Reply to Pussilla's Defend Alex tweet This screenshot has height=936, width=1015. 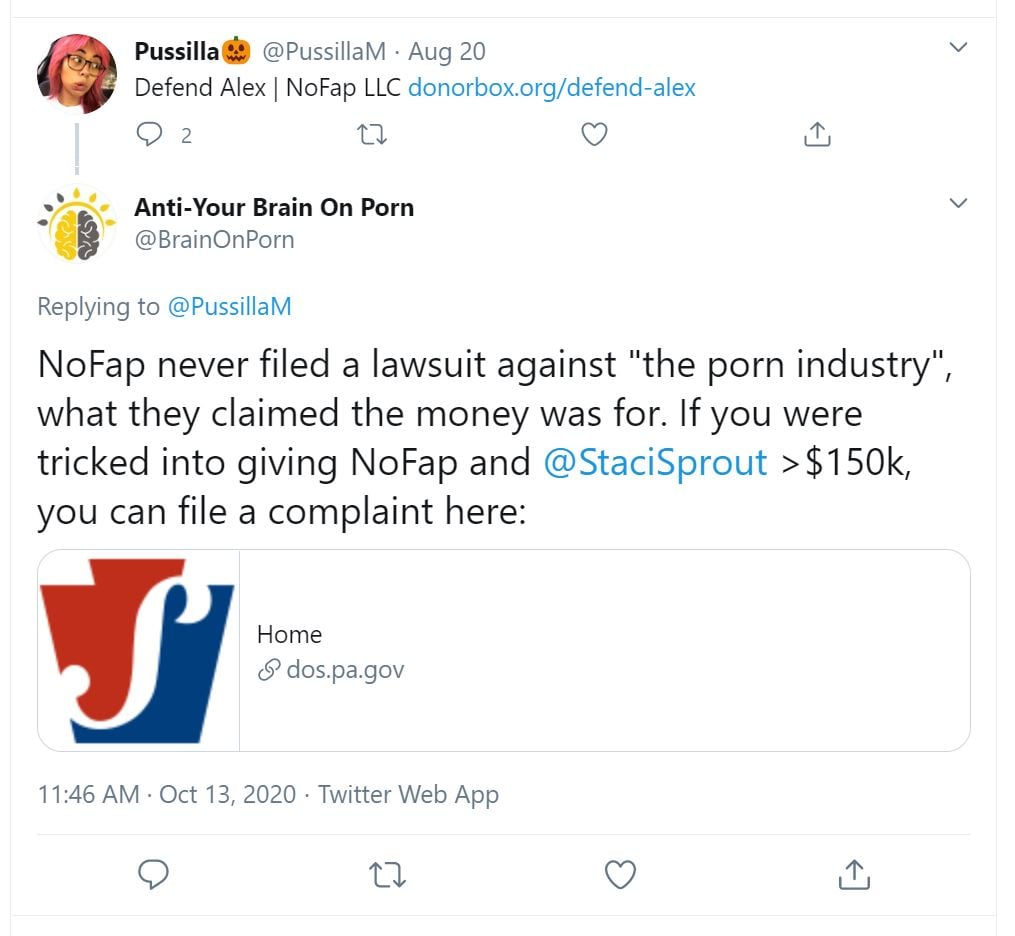[x=150, y=135]
